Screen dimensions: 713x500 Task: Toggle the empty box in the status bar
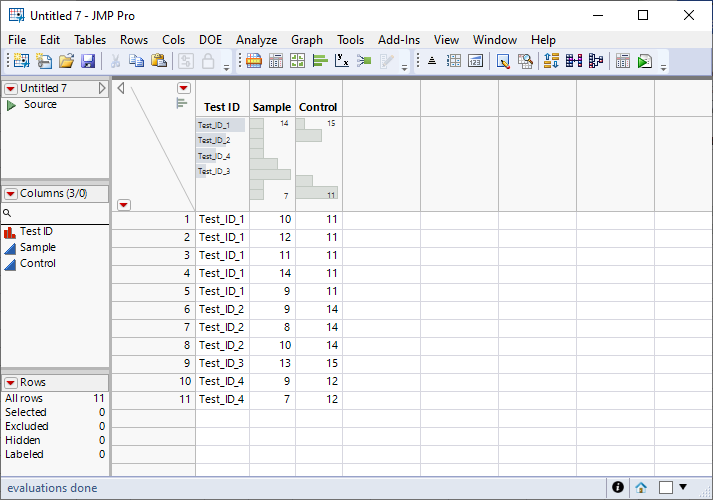pyautogui.click(x=666, y=487)
